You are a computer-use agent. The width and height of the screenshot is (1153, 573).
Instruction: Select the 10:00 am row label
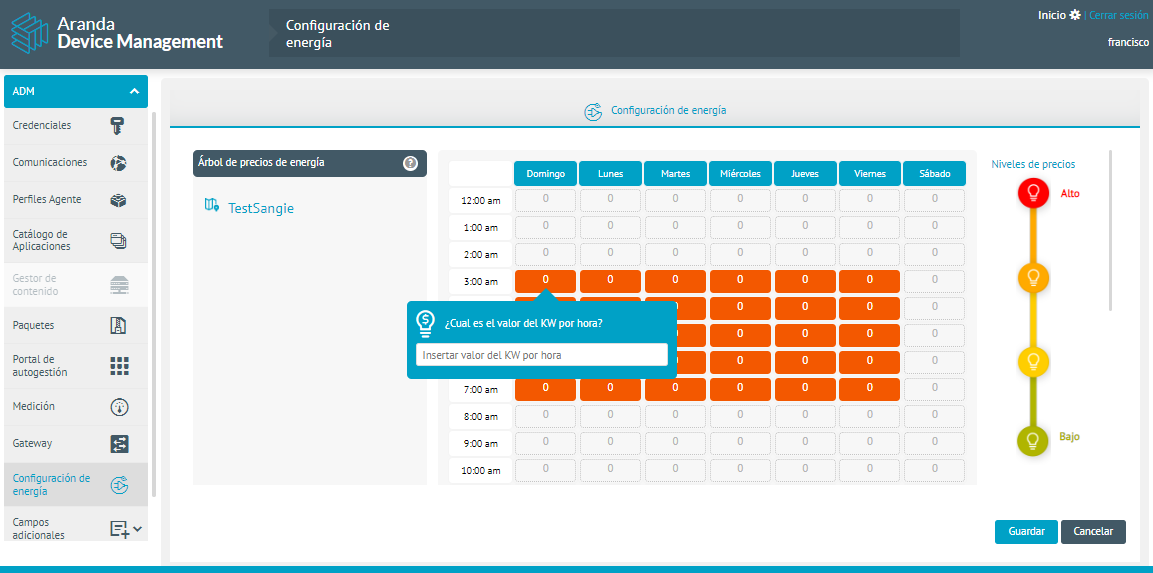click(x=480, y=470)
